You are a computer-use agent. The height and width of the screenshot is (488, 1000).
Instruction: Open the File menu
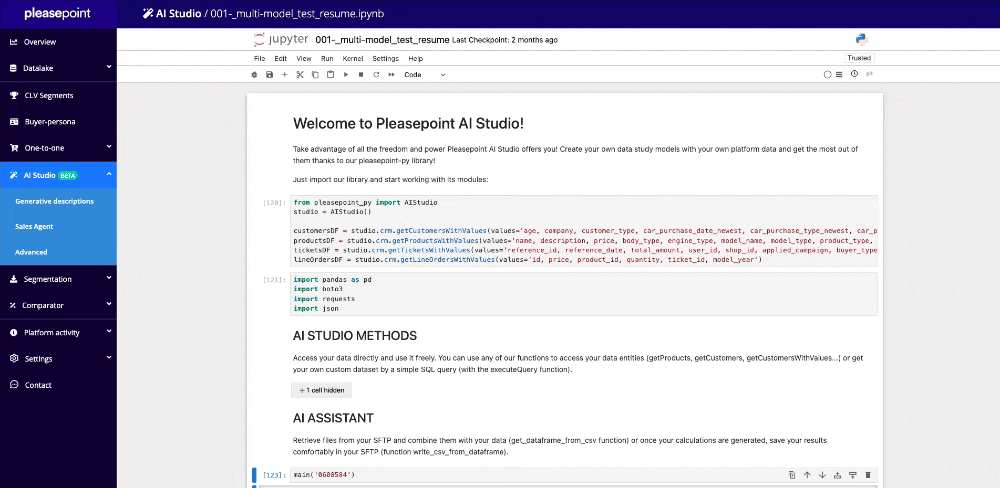click(x=259, y=59)
